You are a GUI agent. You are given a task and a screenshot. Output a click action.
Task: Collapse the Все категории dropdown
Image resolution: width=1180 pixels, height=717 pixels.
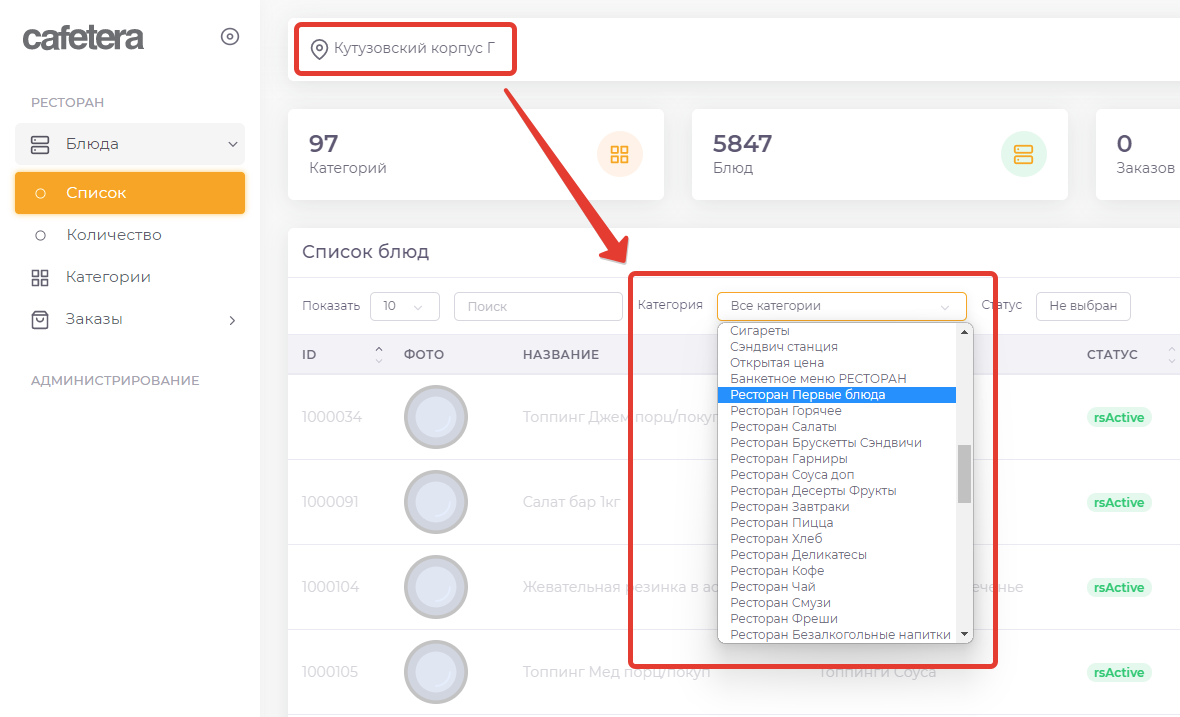(x=841, y=306)
